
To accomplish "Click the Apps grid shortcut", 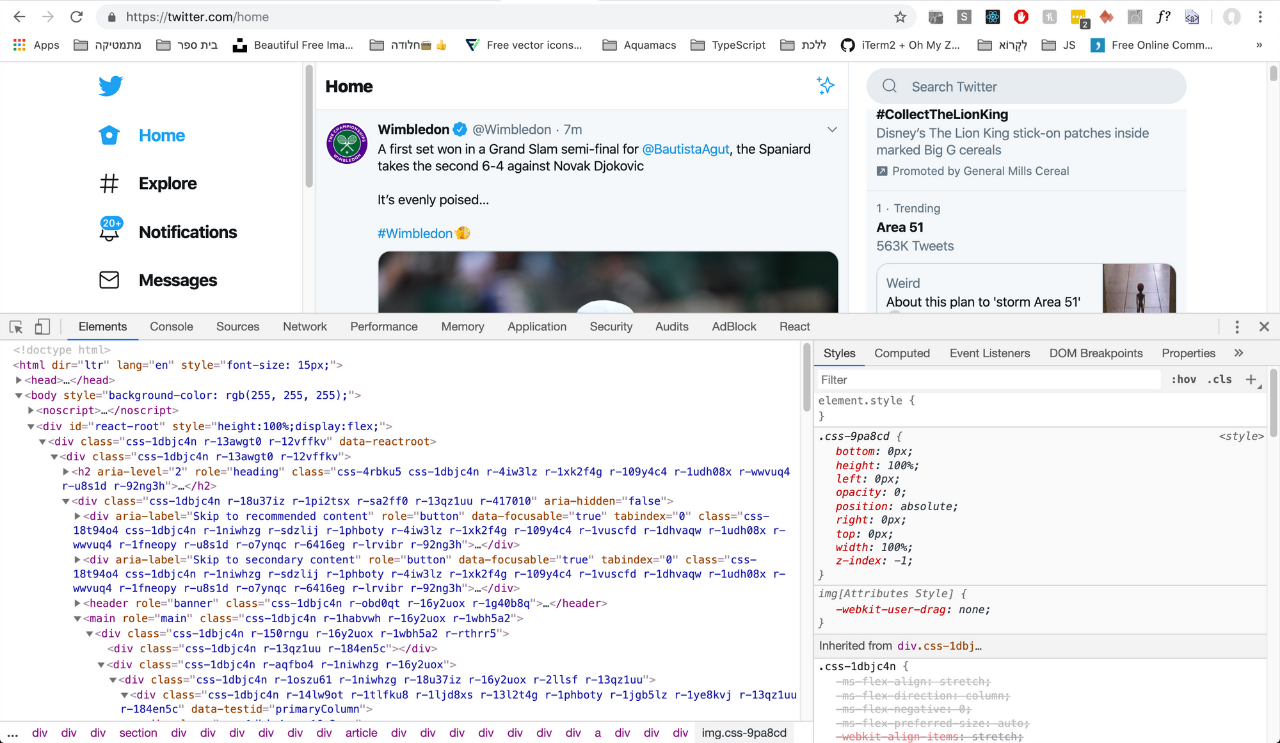I will coord(36,45).
